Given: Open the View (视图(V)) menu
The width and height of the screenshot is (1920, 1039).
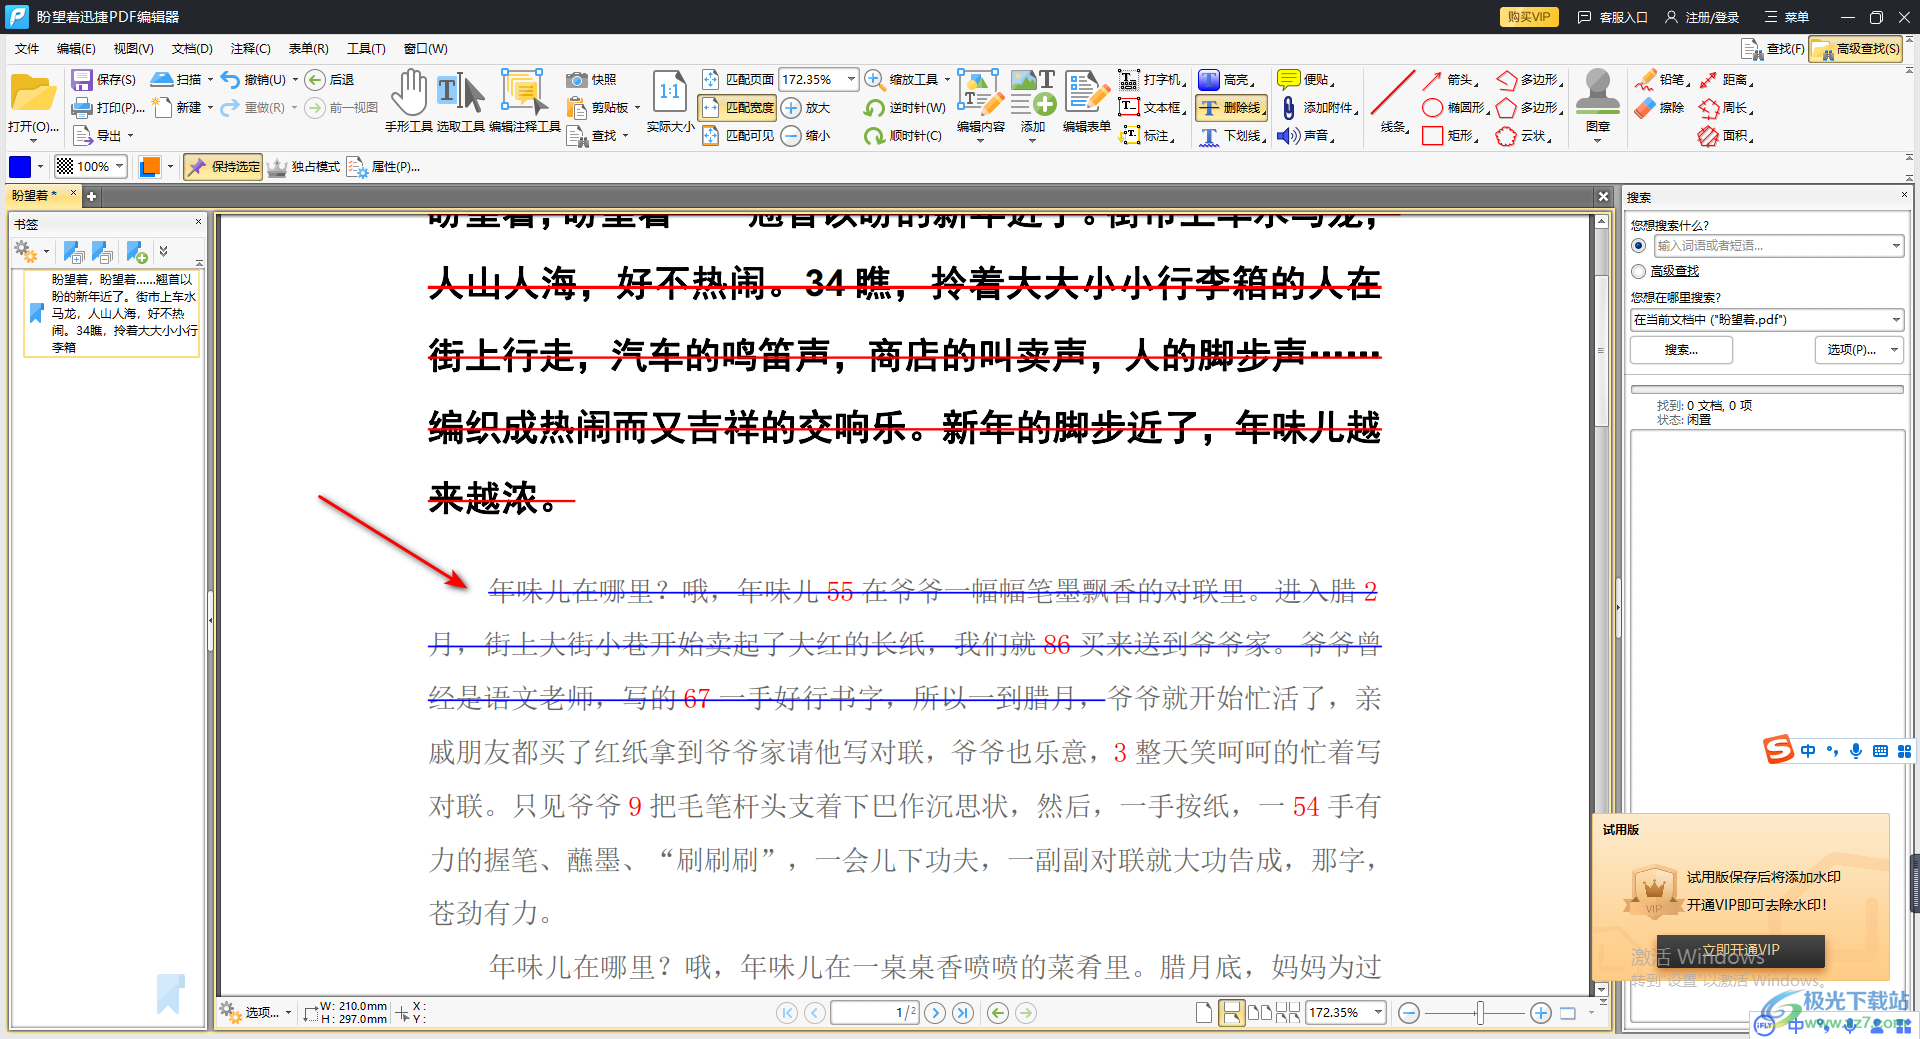Looking at the screenshot, I should tap(133, 49).
